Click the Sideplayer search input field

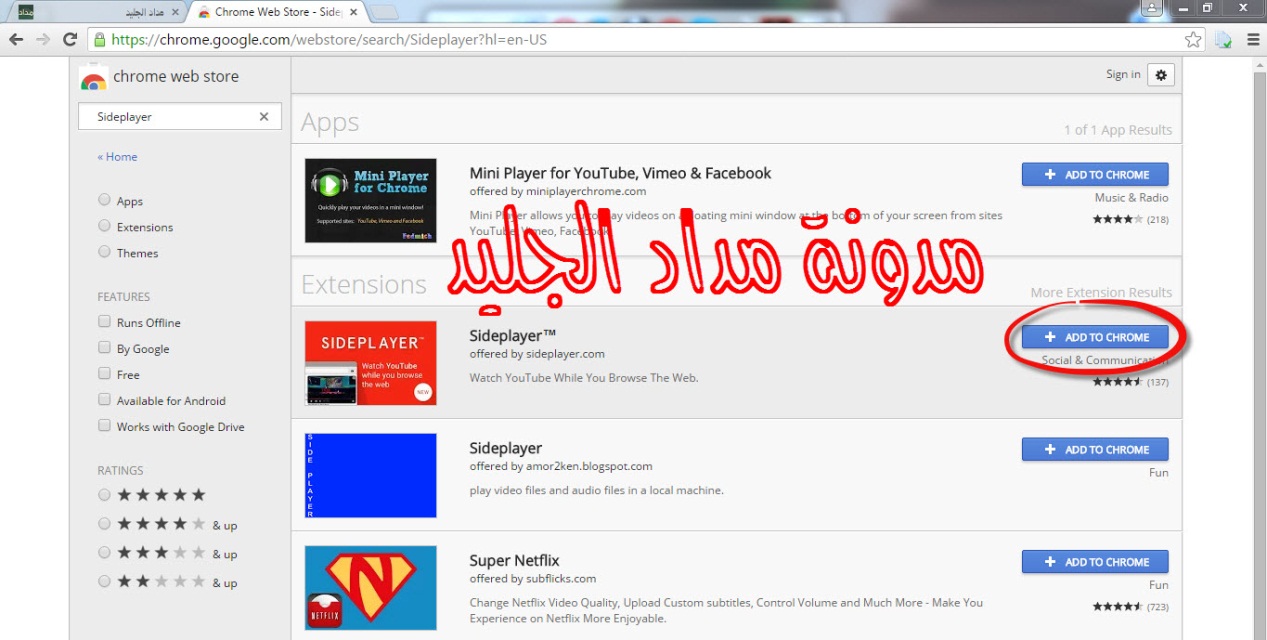tap(178, 117)
